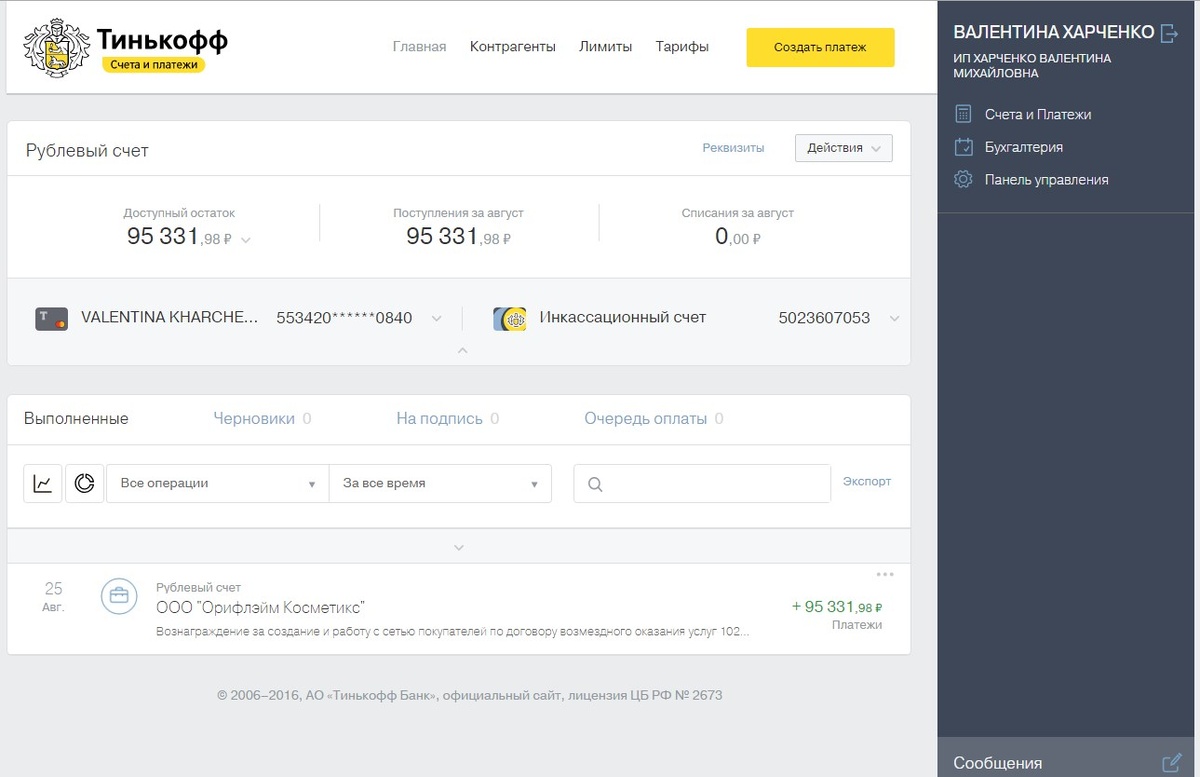Click the Тинькофф logo emblem
This screenshot has height=777, width=1200.
[56, 46]
